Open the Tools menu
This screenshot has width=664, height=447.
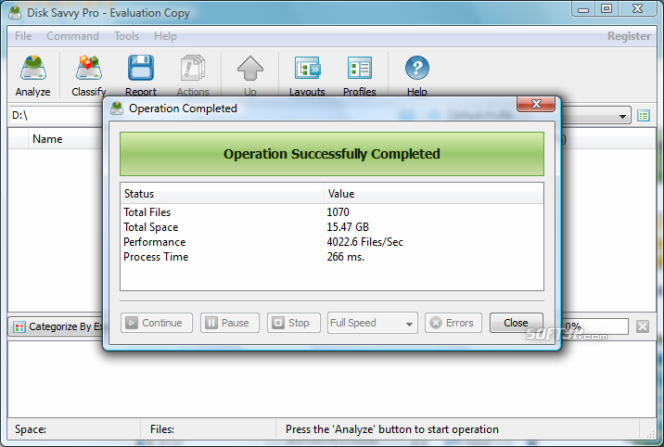[x=127, y=36]
